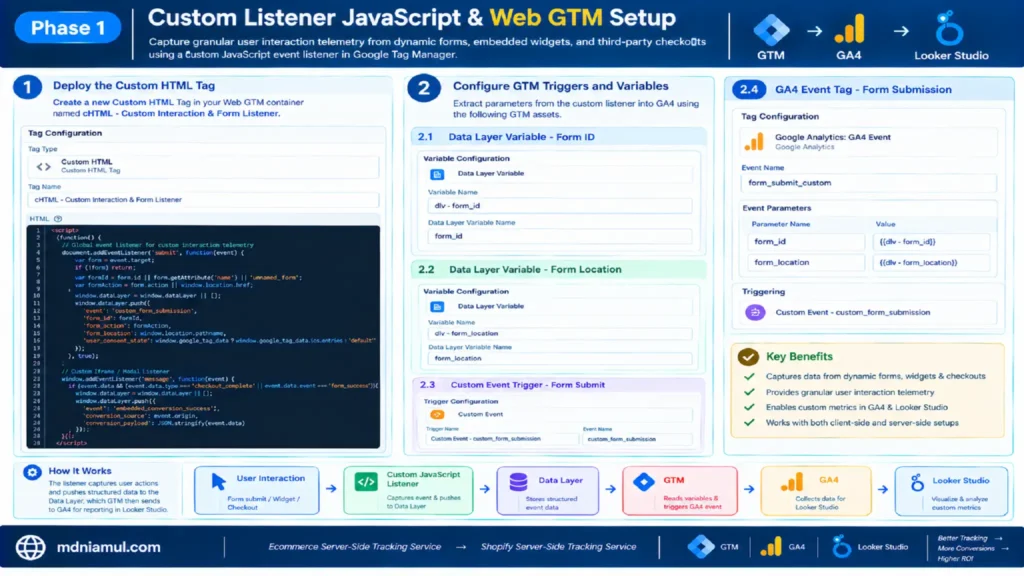
Task: Click the '2.3 Custom Event Trigger - Form Submit' header
Action: 560,385
